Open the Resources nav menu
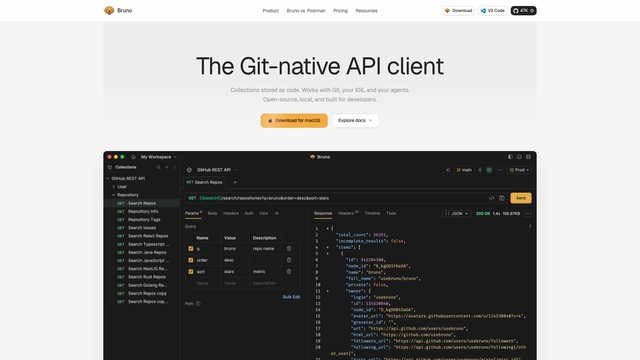Image resolution: width=640 pixels, height=360 pixels. click(366, 11)
